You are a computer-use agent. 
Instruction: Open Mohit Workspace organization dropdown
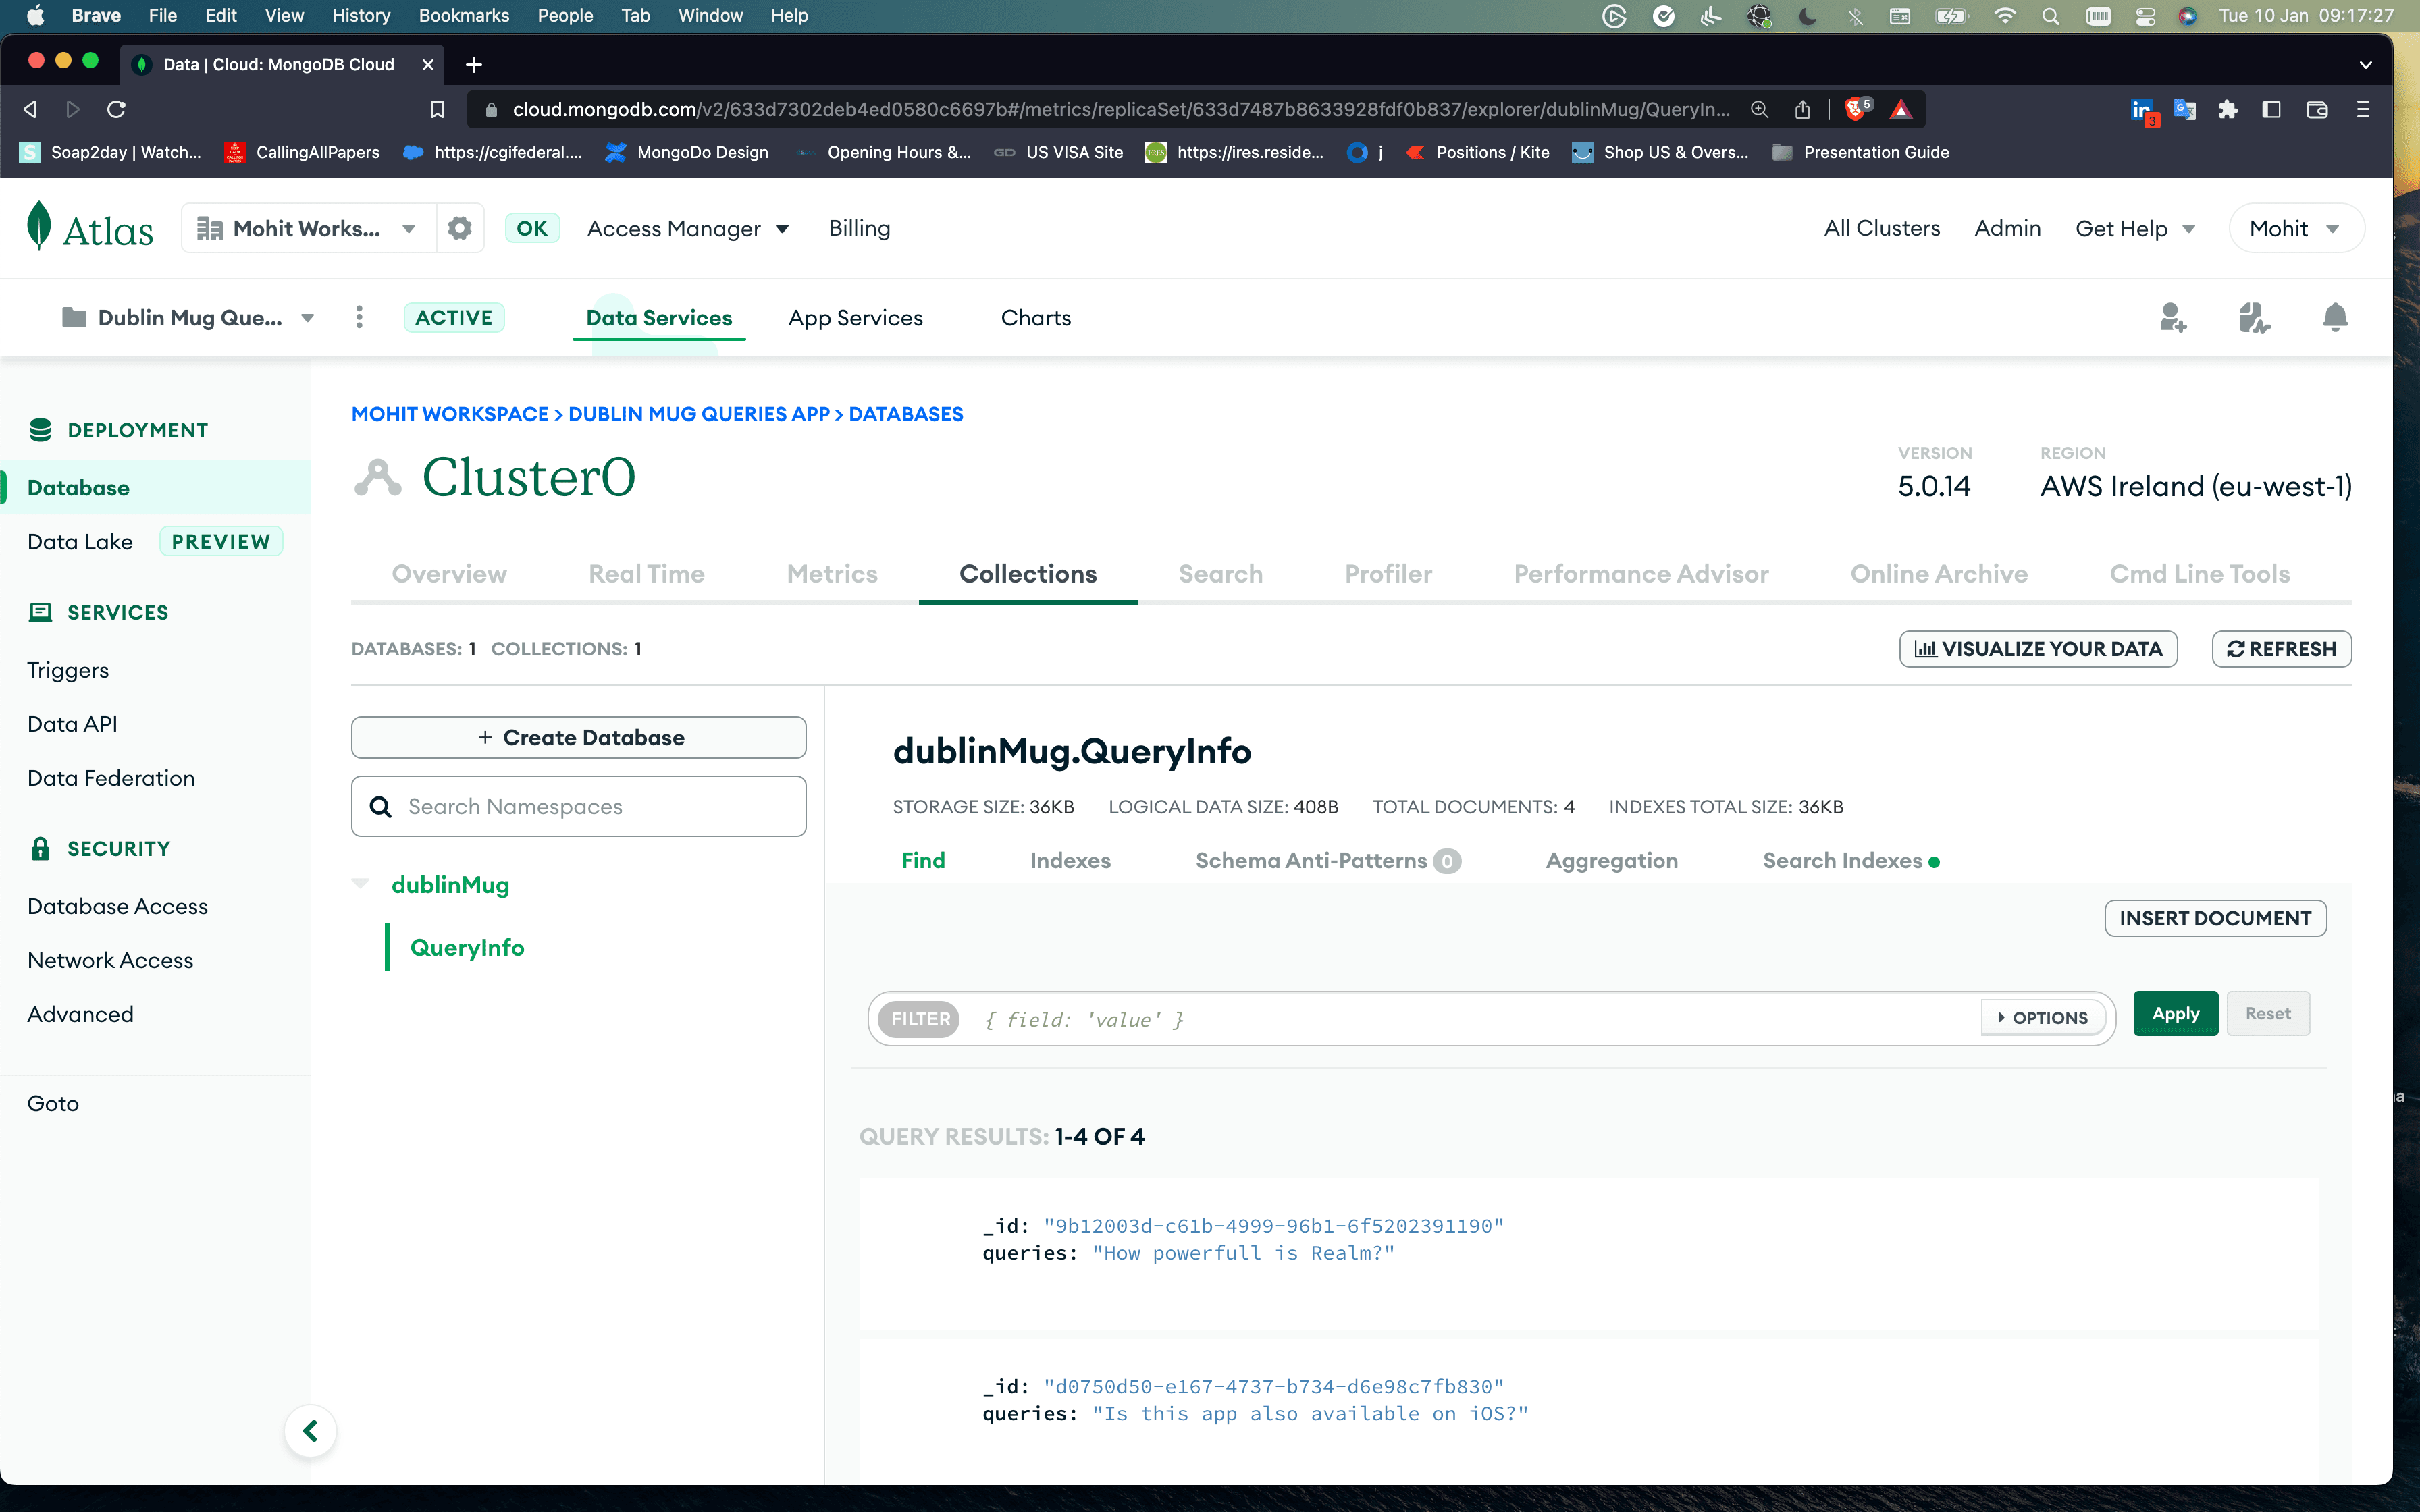pyautogui.click(x=309, y=228)
